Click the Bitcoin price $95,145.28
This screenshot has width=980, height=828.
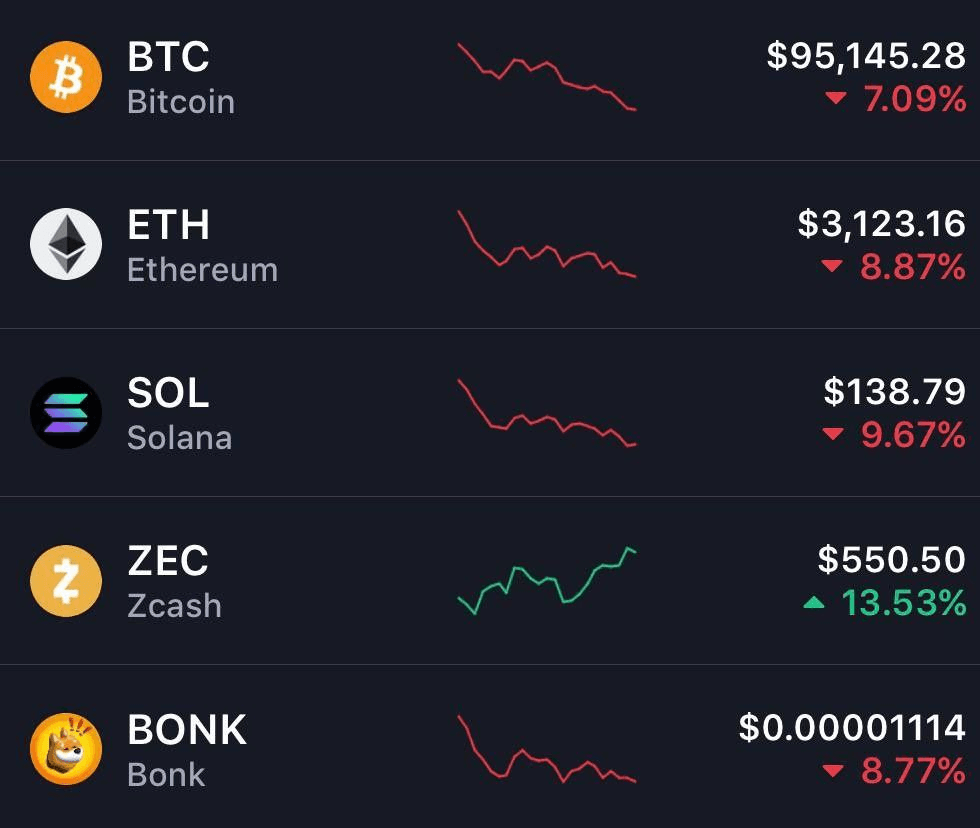[866, 56]
